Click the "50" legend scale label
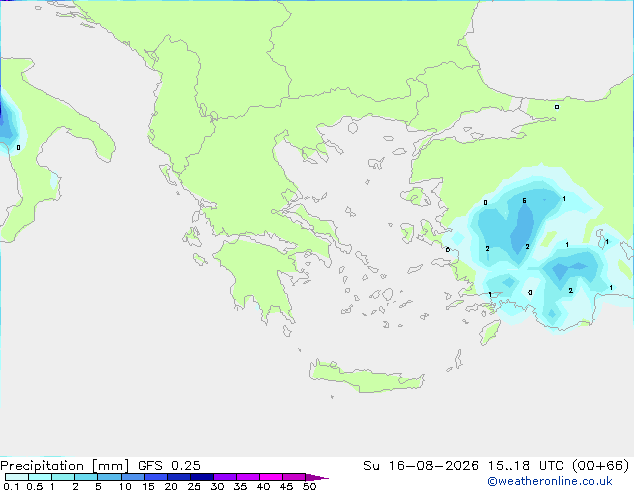This screenshot has height=490, width=634. tap(309, 486)
